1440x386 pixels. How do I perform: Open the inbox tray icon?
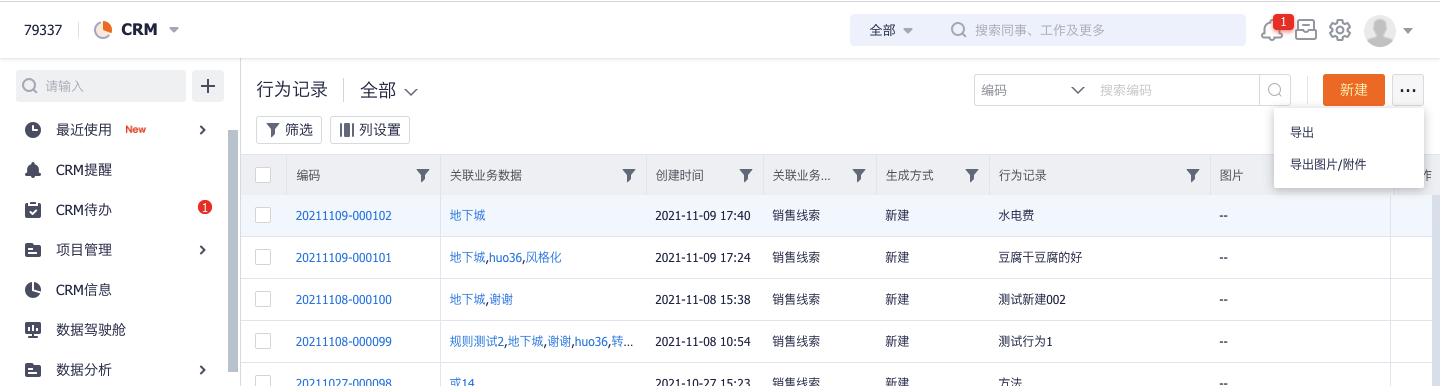click(1305, 30)
